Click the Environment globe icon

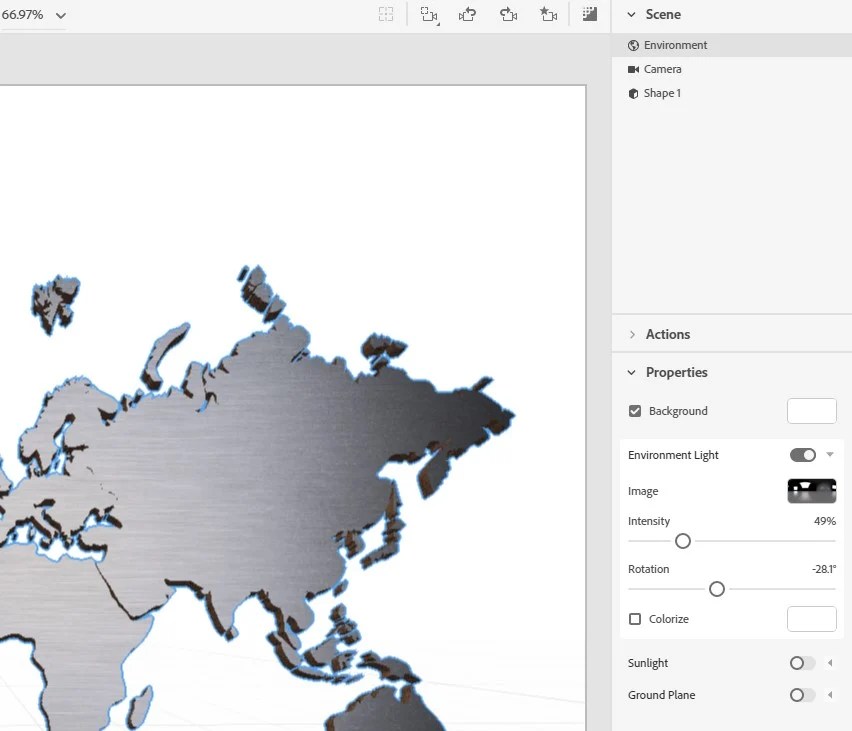633,45
